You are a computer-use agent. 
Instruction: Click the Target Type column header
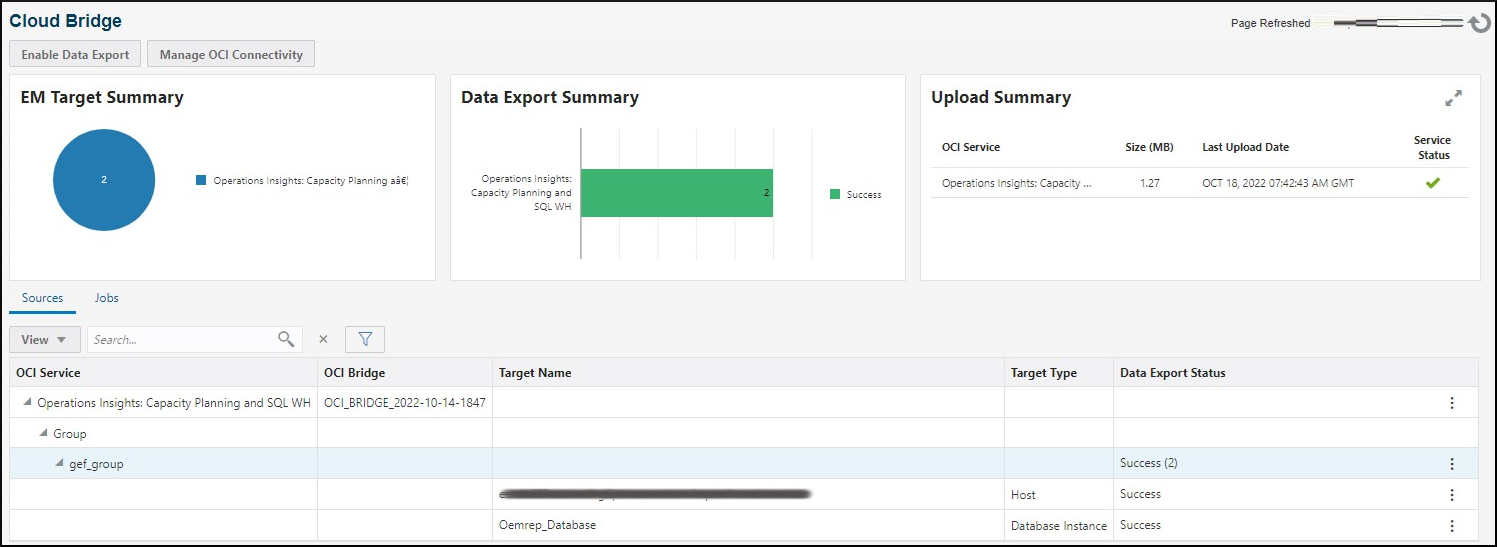pyautogui.click(x=1059, y=372)
